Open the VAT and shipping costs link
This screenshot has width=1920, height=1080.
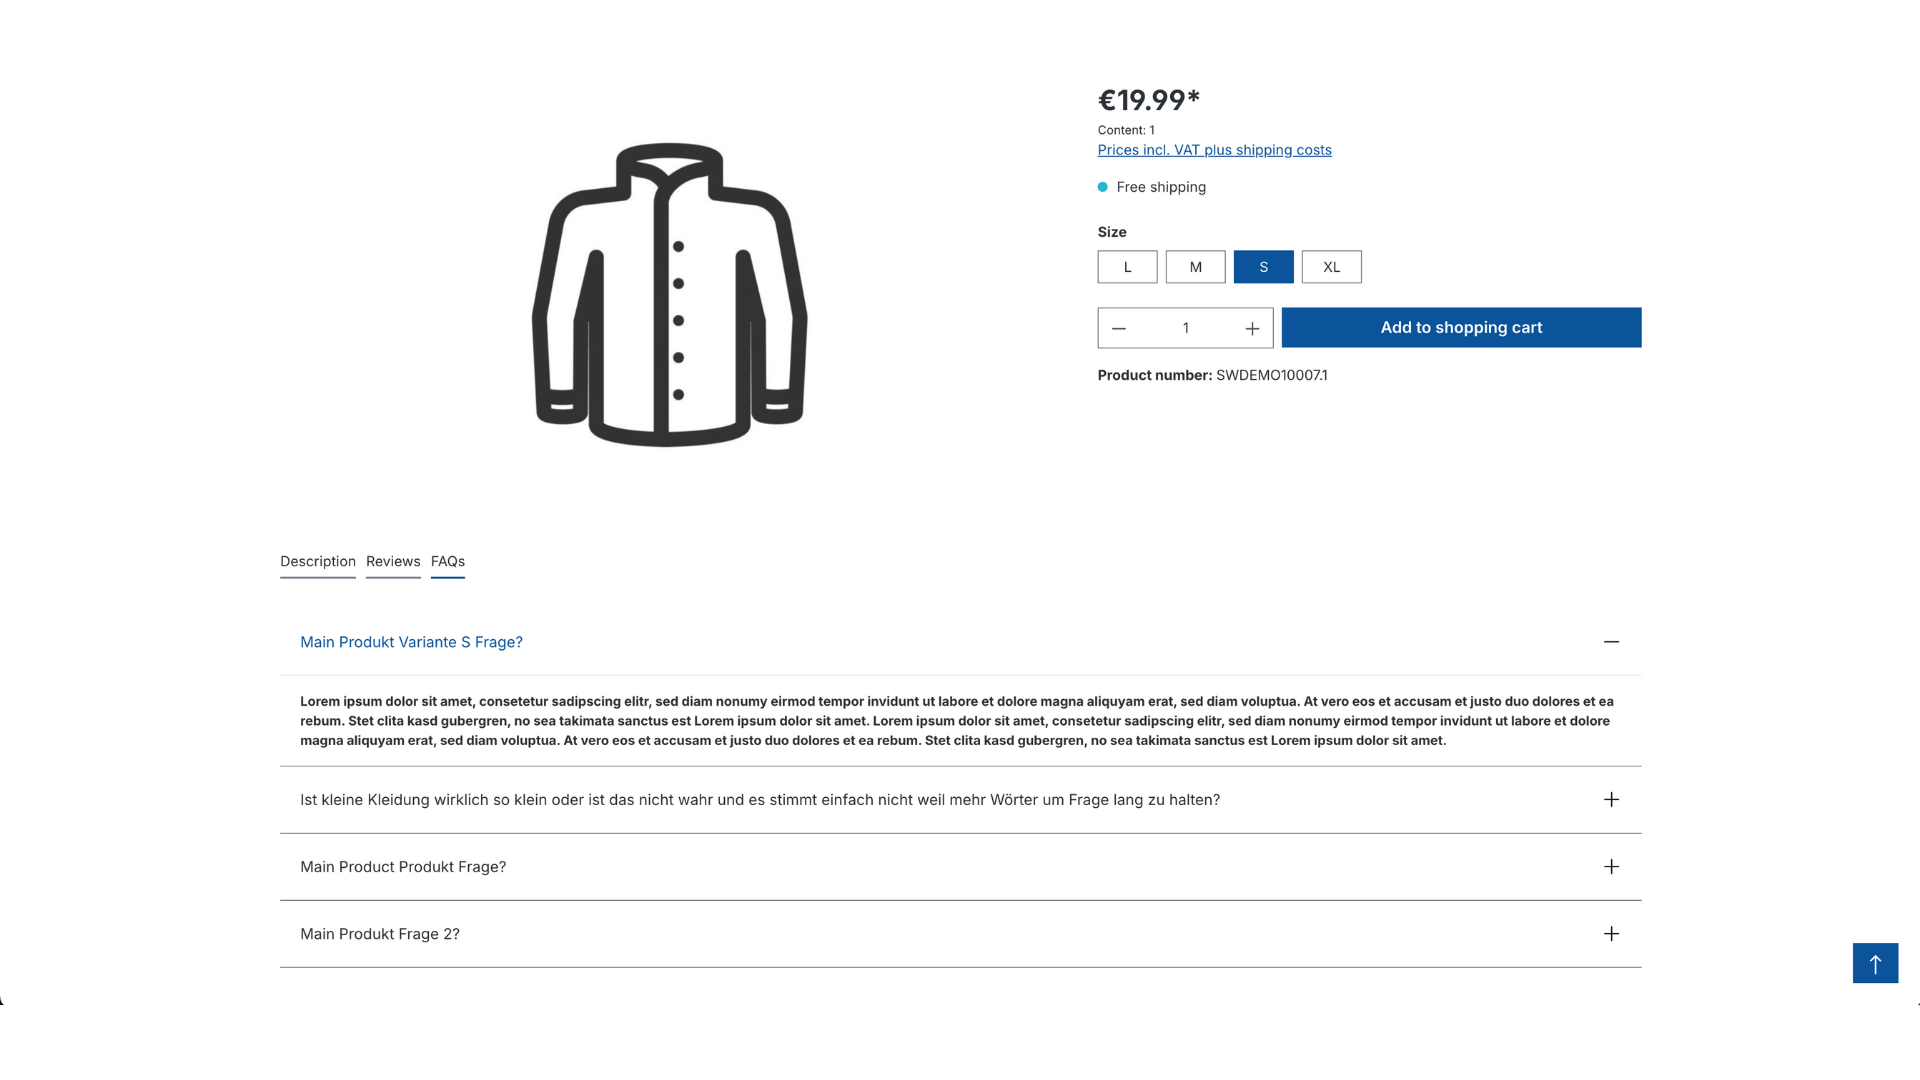pos(1214,150)
